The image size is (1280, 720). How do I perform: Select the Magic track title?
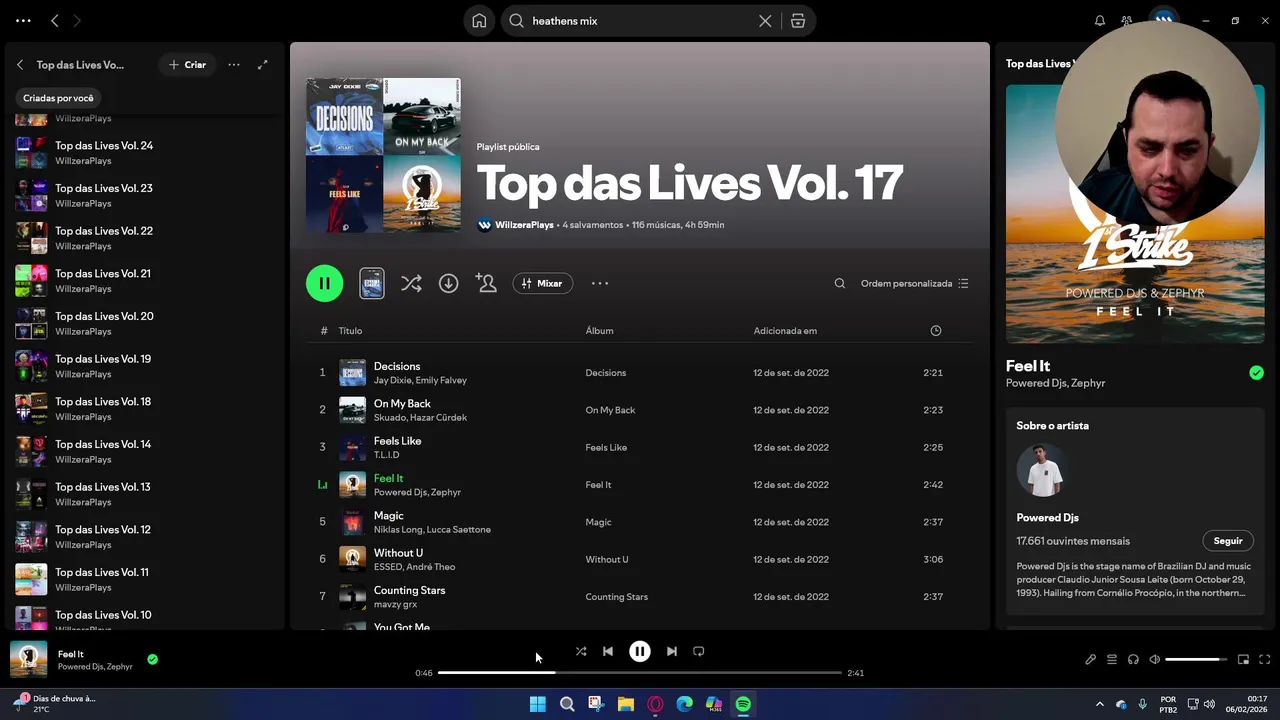pyautogui.click(x=388, y=516)
